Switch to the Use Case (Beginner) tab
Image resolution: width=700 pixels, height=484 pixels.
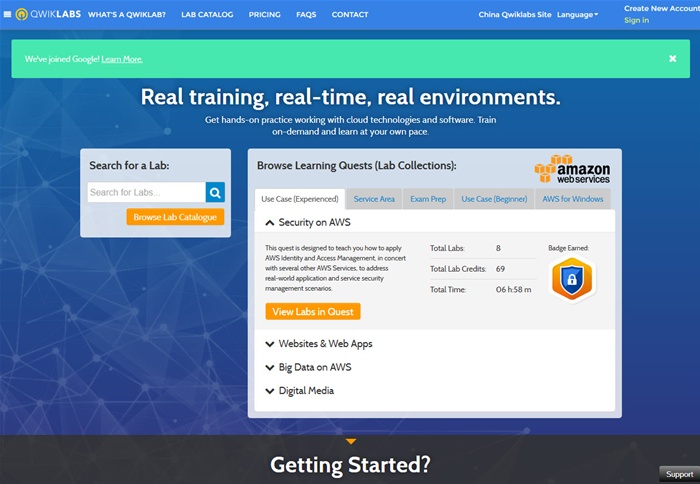(x=494, y=199)
